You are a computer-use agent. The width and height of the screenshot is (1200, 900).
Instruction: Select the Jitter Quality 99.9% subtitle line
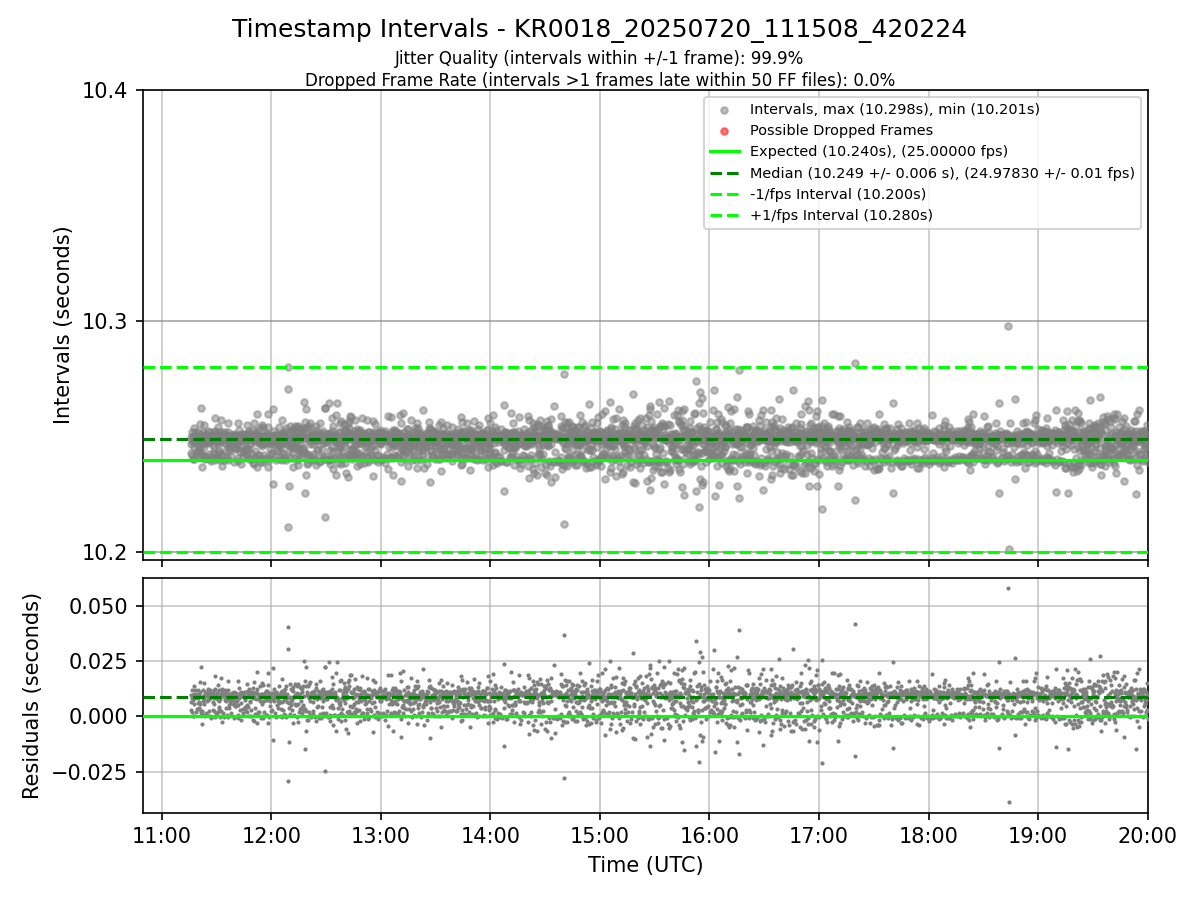(599, 58)
